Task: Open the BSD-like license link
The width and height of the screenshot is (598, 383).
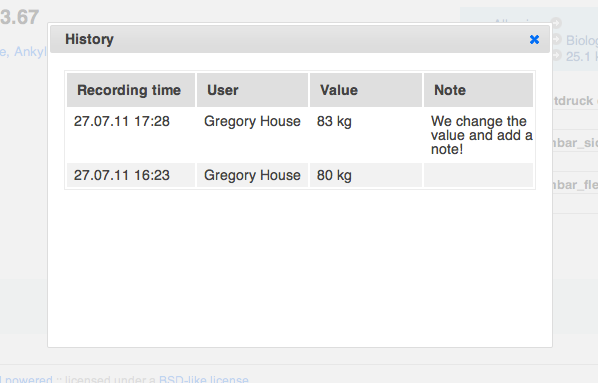Action: [x=204, y=379]
